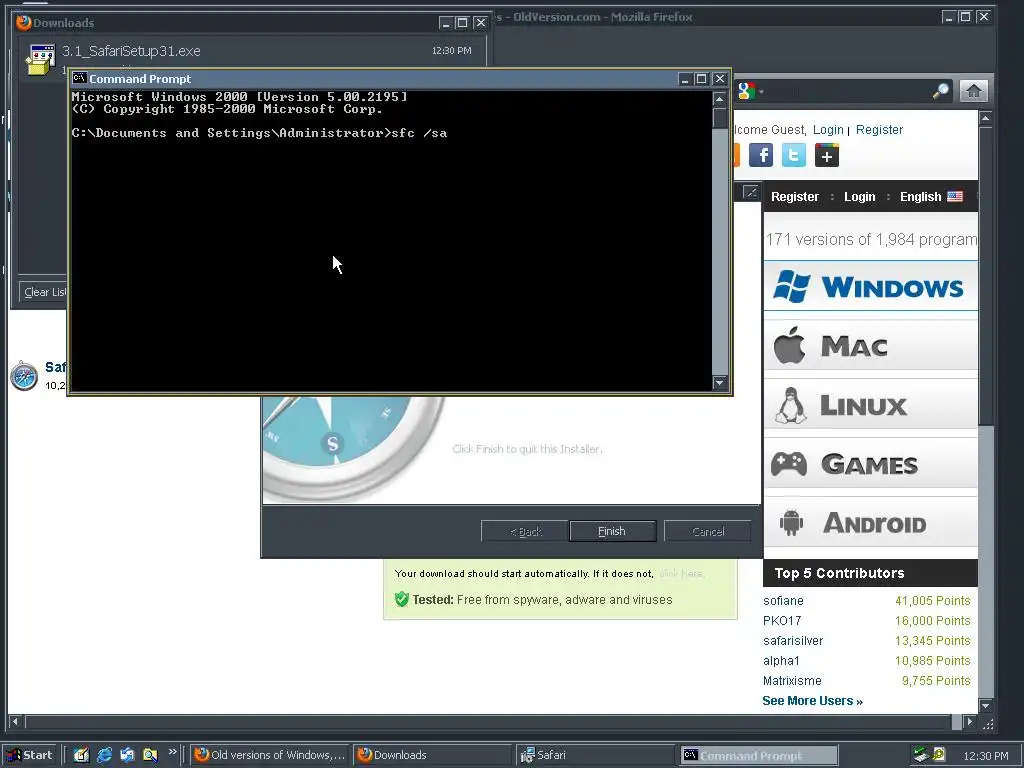Screen dimensions: 1024x768
Task: Launch Outlook Express from quick launch
Action: (x=127, y=755)
